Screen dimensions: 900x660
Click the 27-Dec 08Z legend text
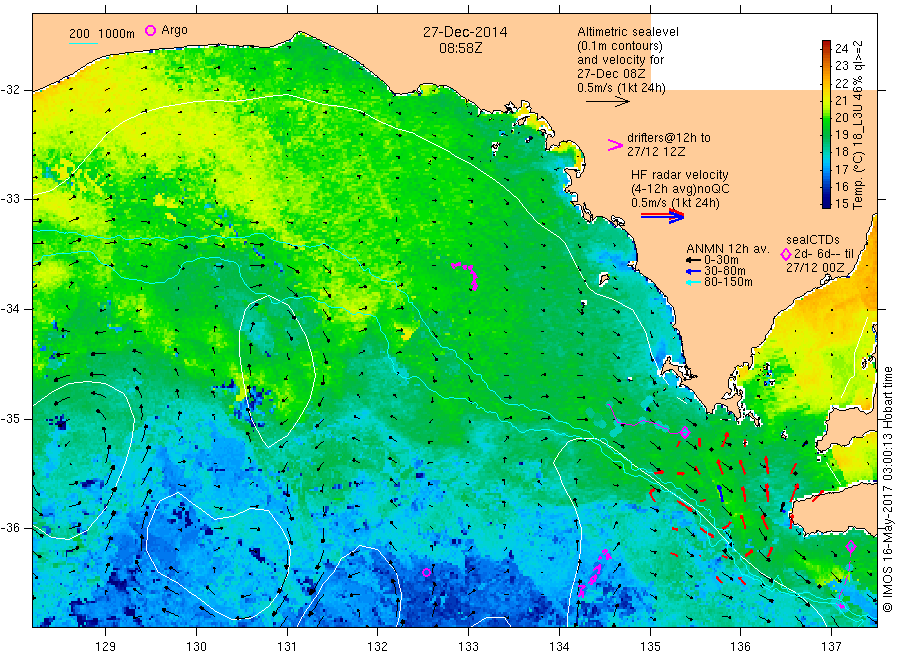611,73
